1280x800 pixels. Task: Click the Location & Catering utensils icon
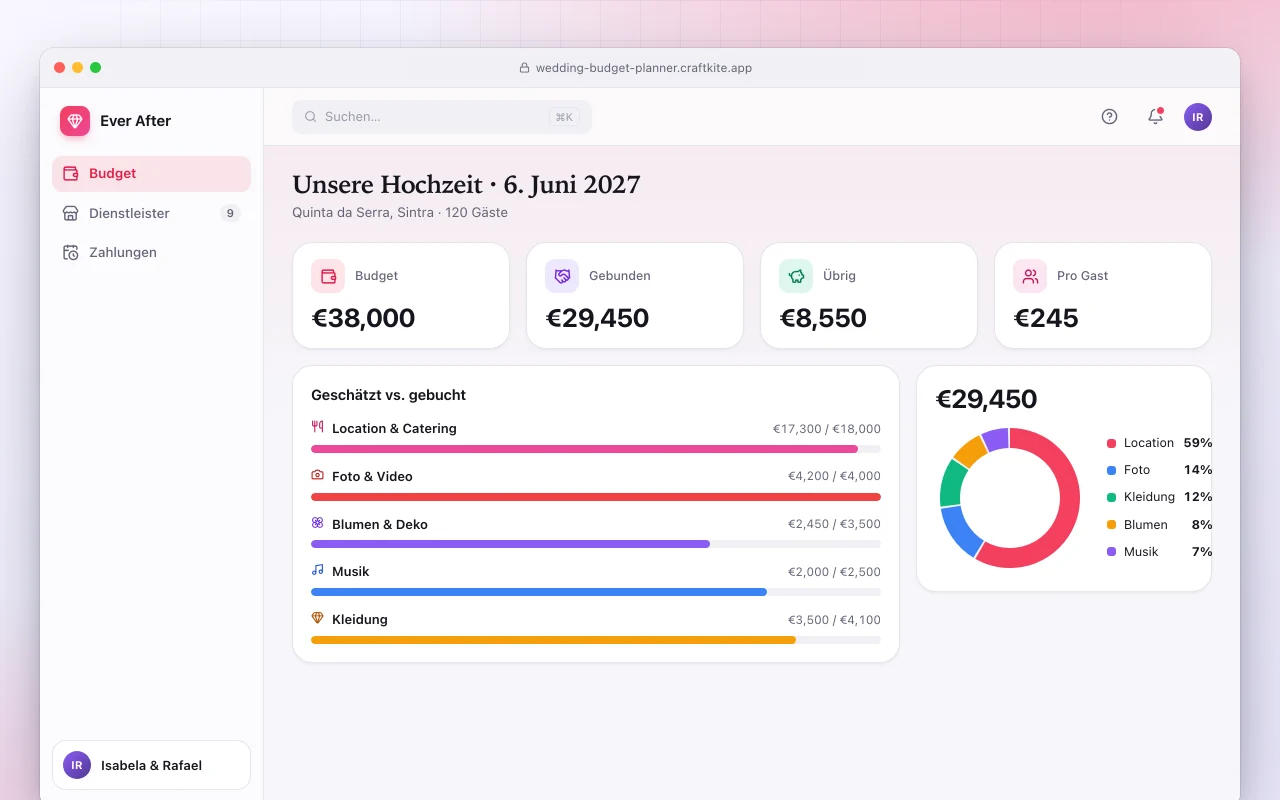tap(318, 427)
